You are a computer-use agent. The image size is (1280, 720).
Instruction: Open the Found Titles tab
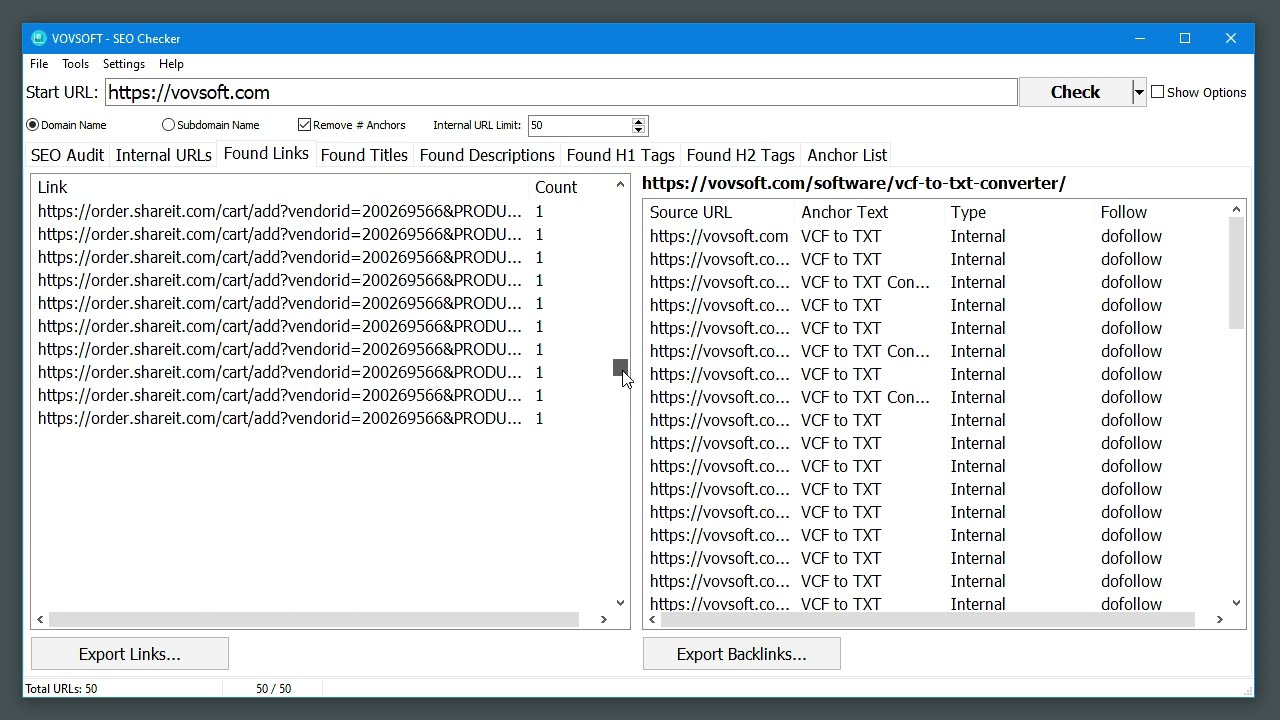click(364, 155)
